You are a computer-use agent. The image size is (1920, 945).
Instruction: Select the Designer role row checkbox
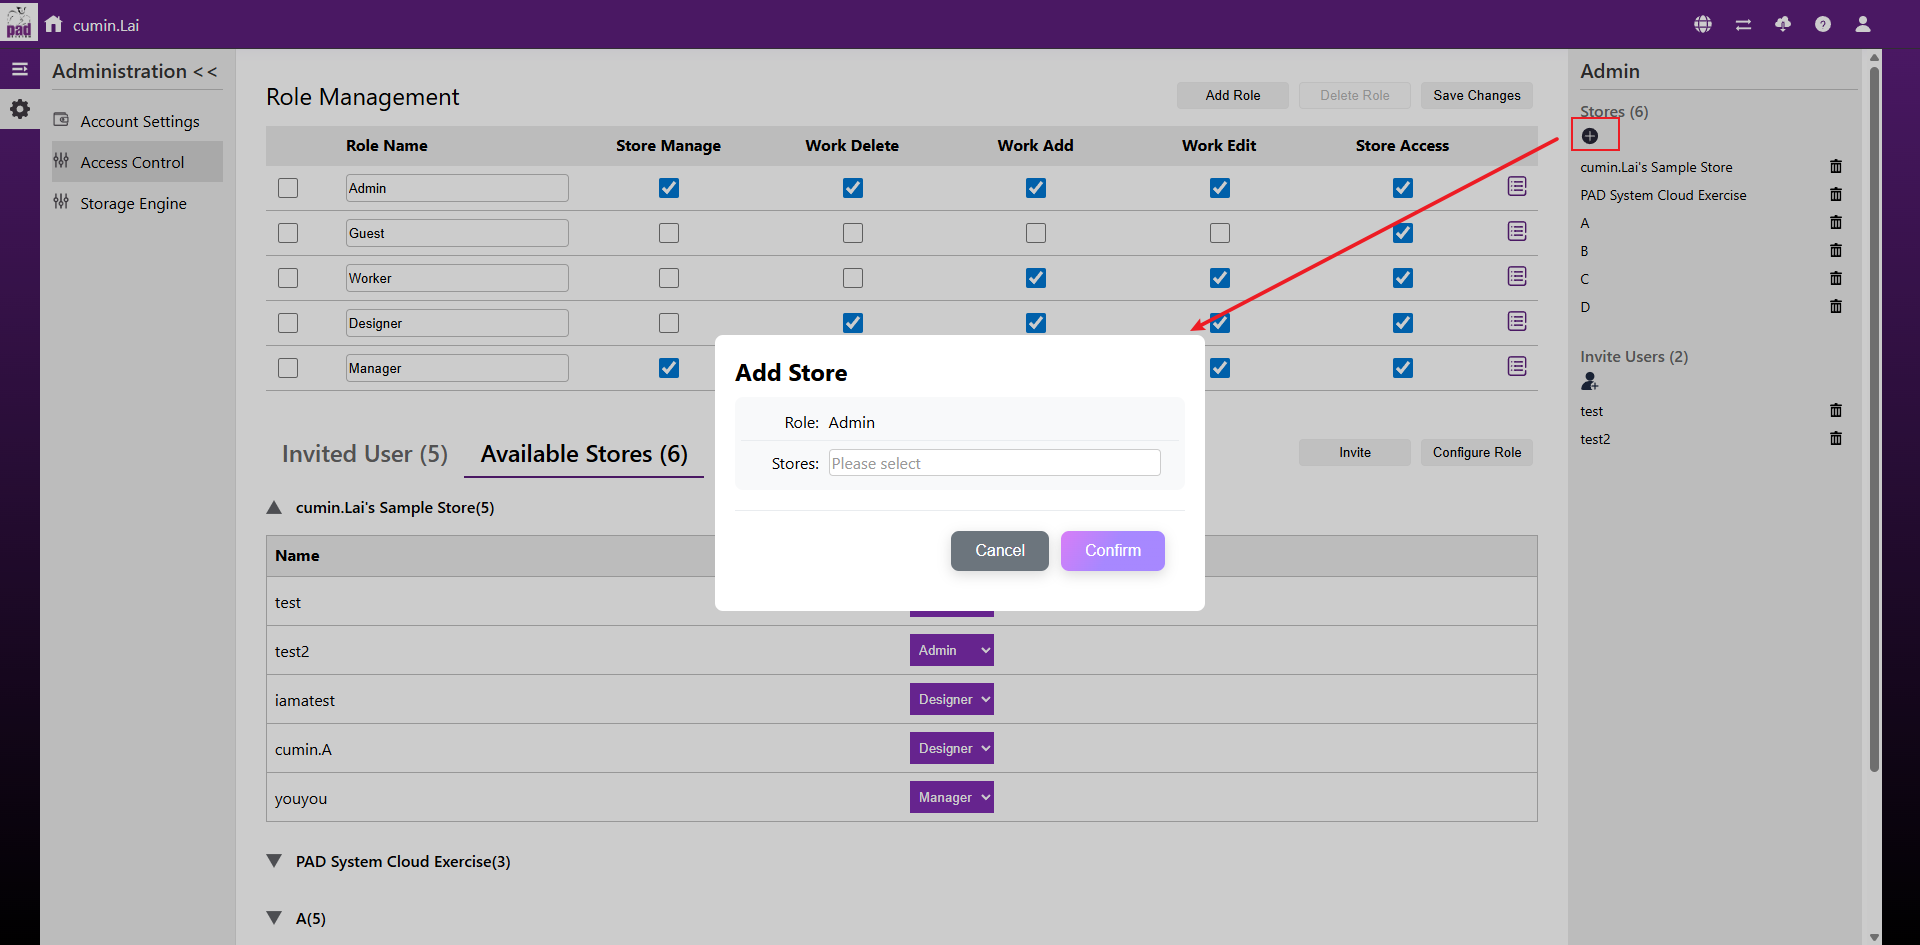tap(288, 323)
